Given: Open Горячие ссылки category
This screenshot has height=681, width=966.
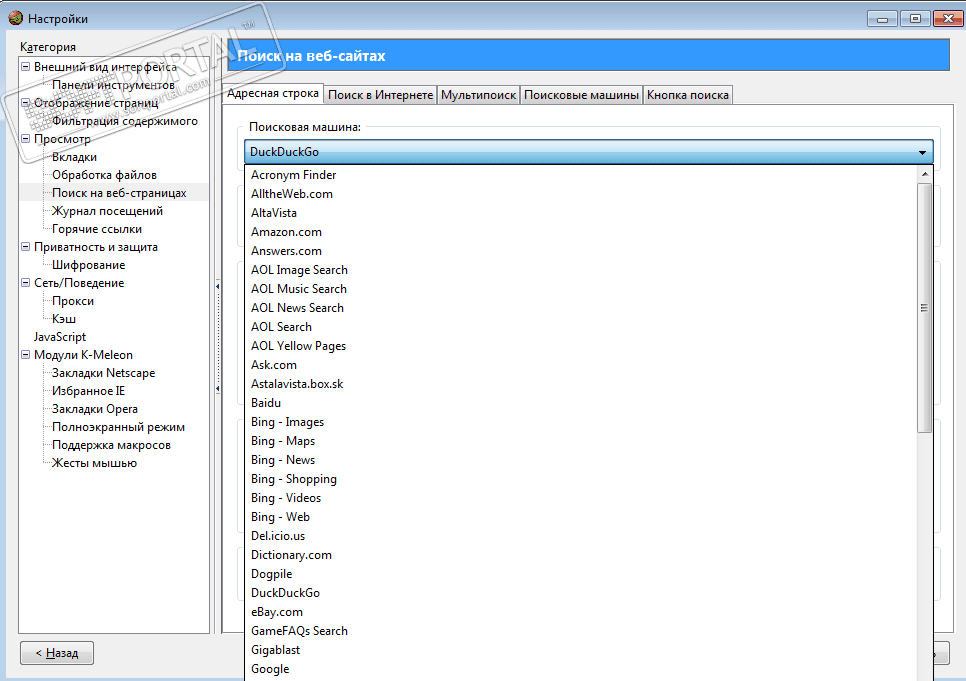Looking at the screenshot, I should tap(97, 229).
